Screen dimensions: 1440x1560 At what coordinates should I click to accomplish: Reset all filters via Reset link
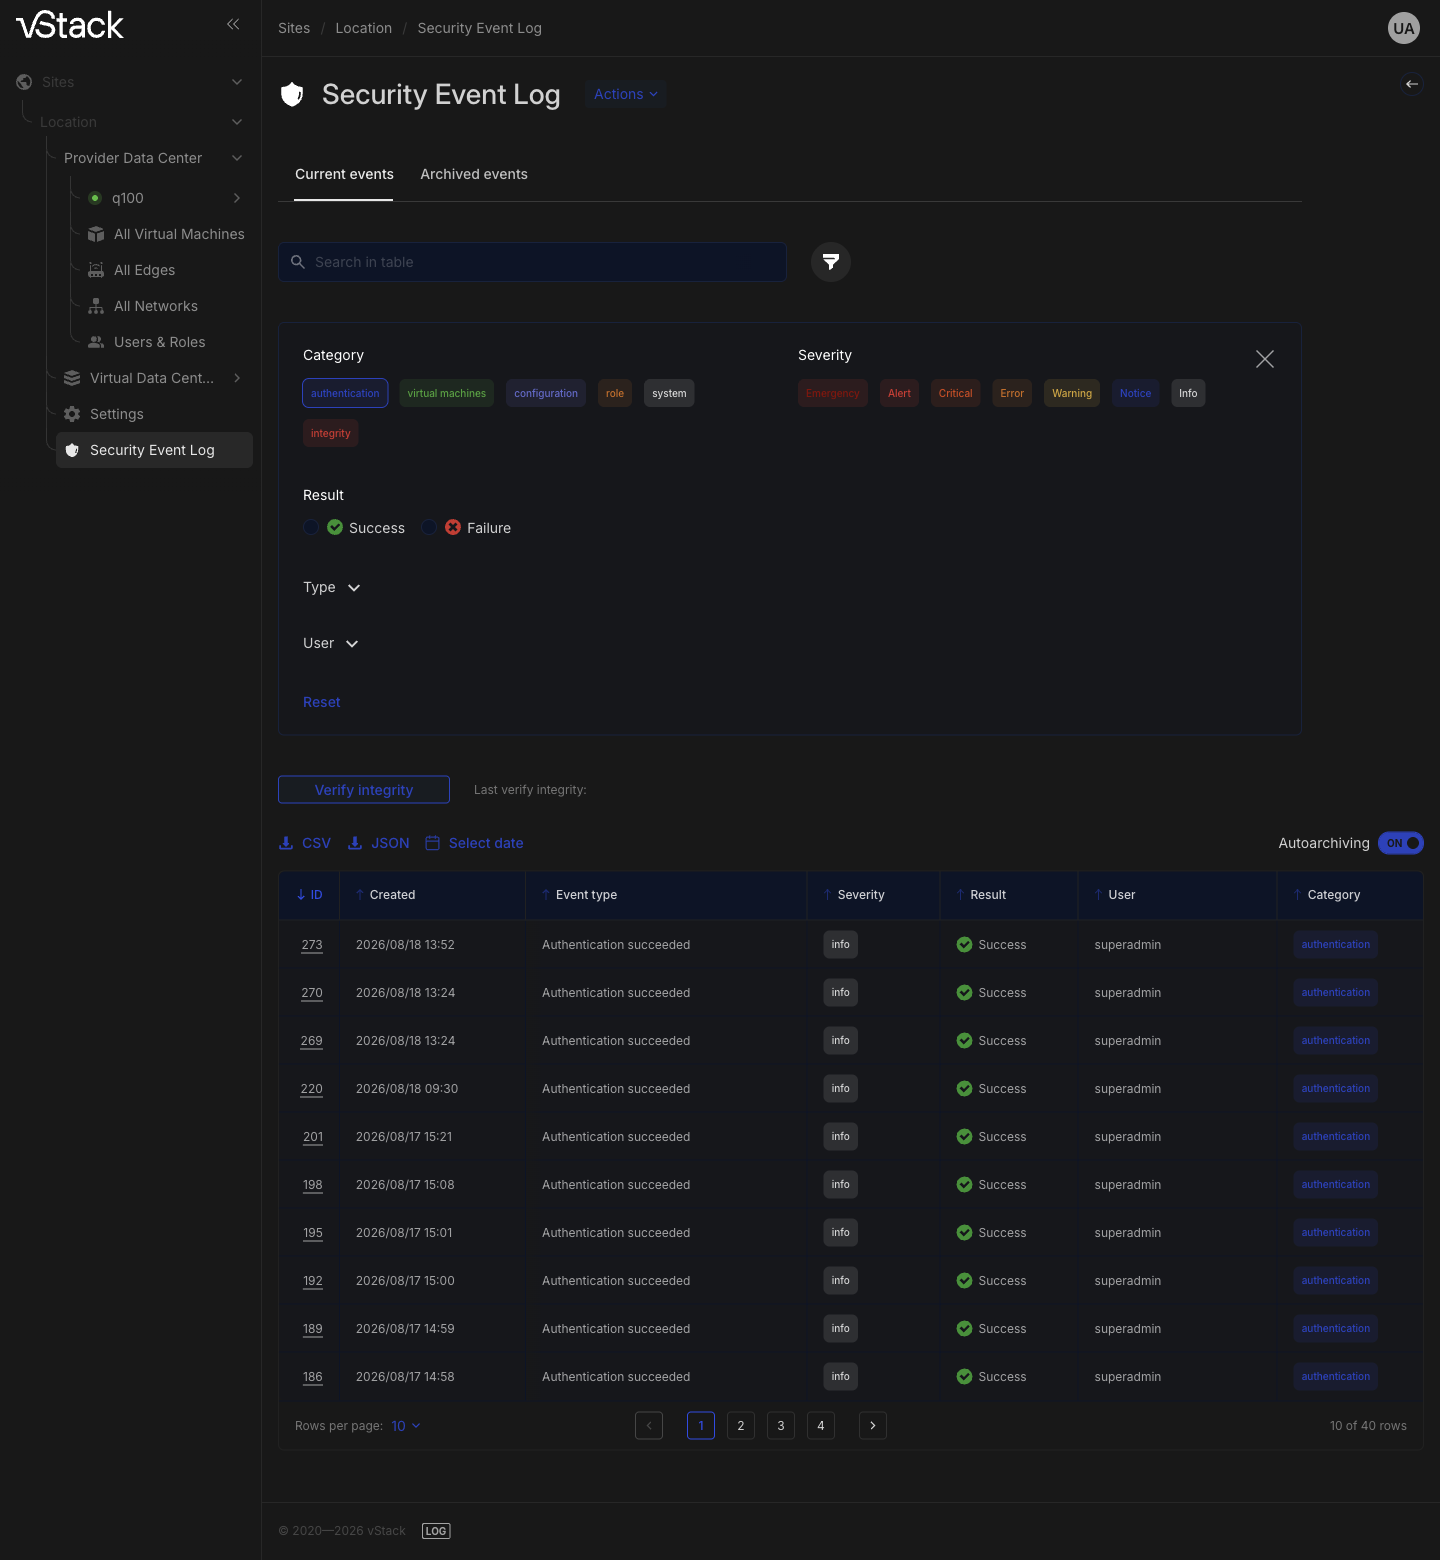(322, 702)
